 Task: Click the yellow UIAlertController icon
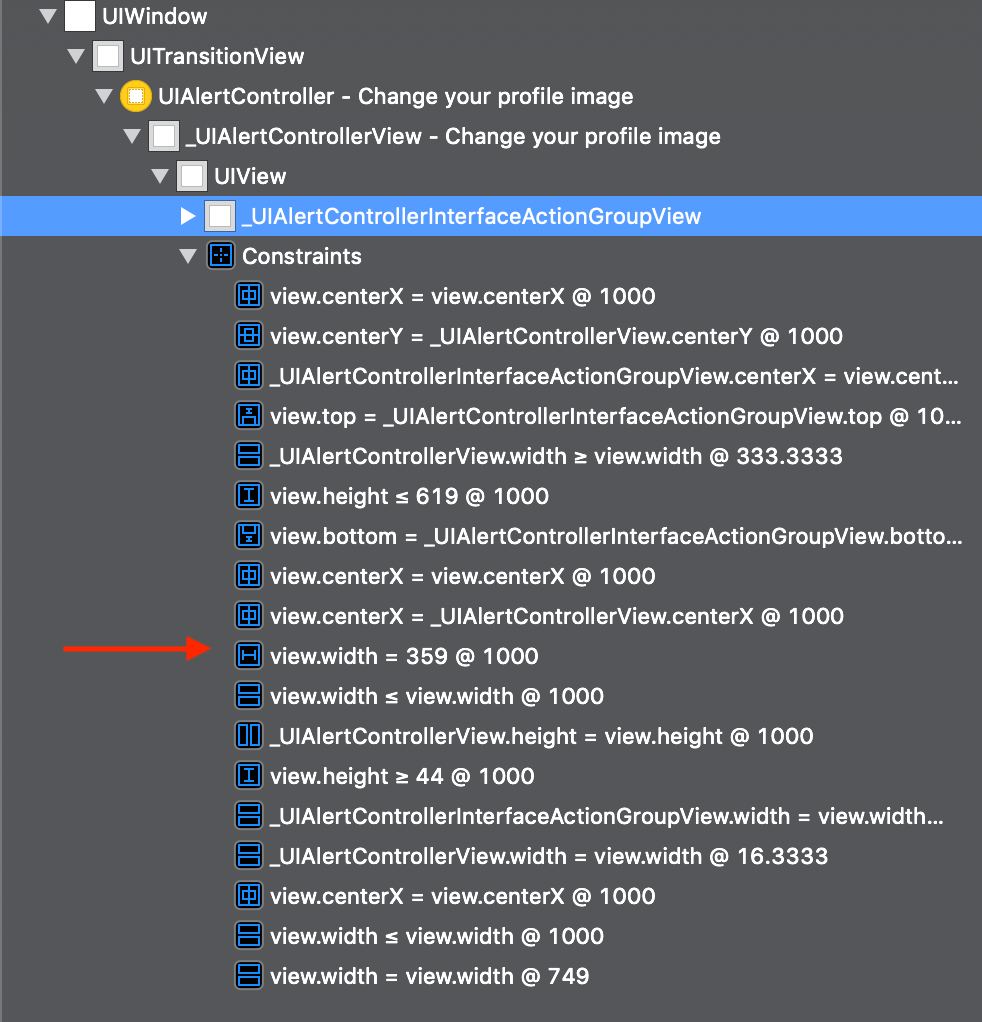(x=136, y=96)
